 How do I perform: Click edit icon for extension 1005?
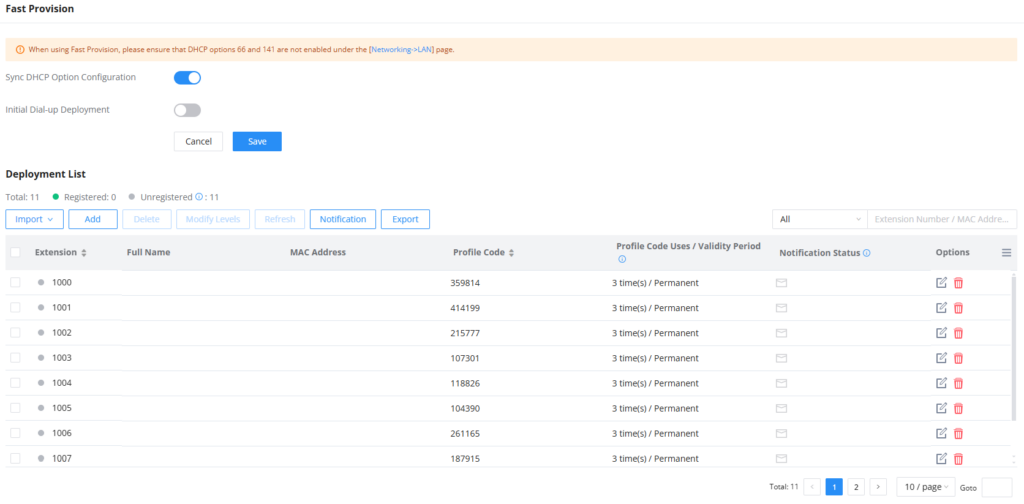(941, 408)
